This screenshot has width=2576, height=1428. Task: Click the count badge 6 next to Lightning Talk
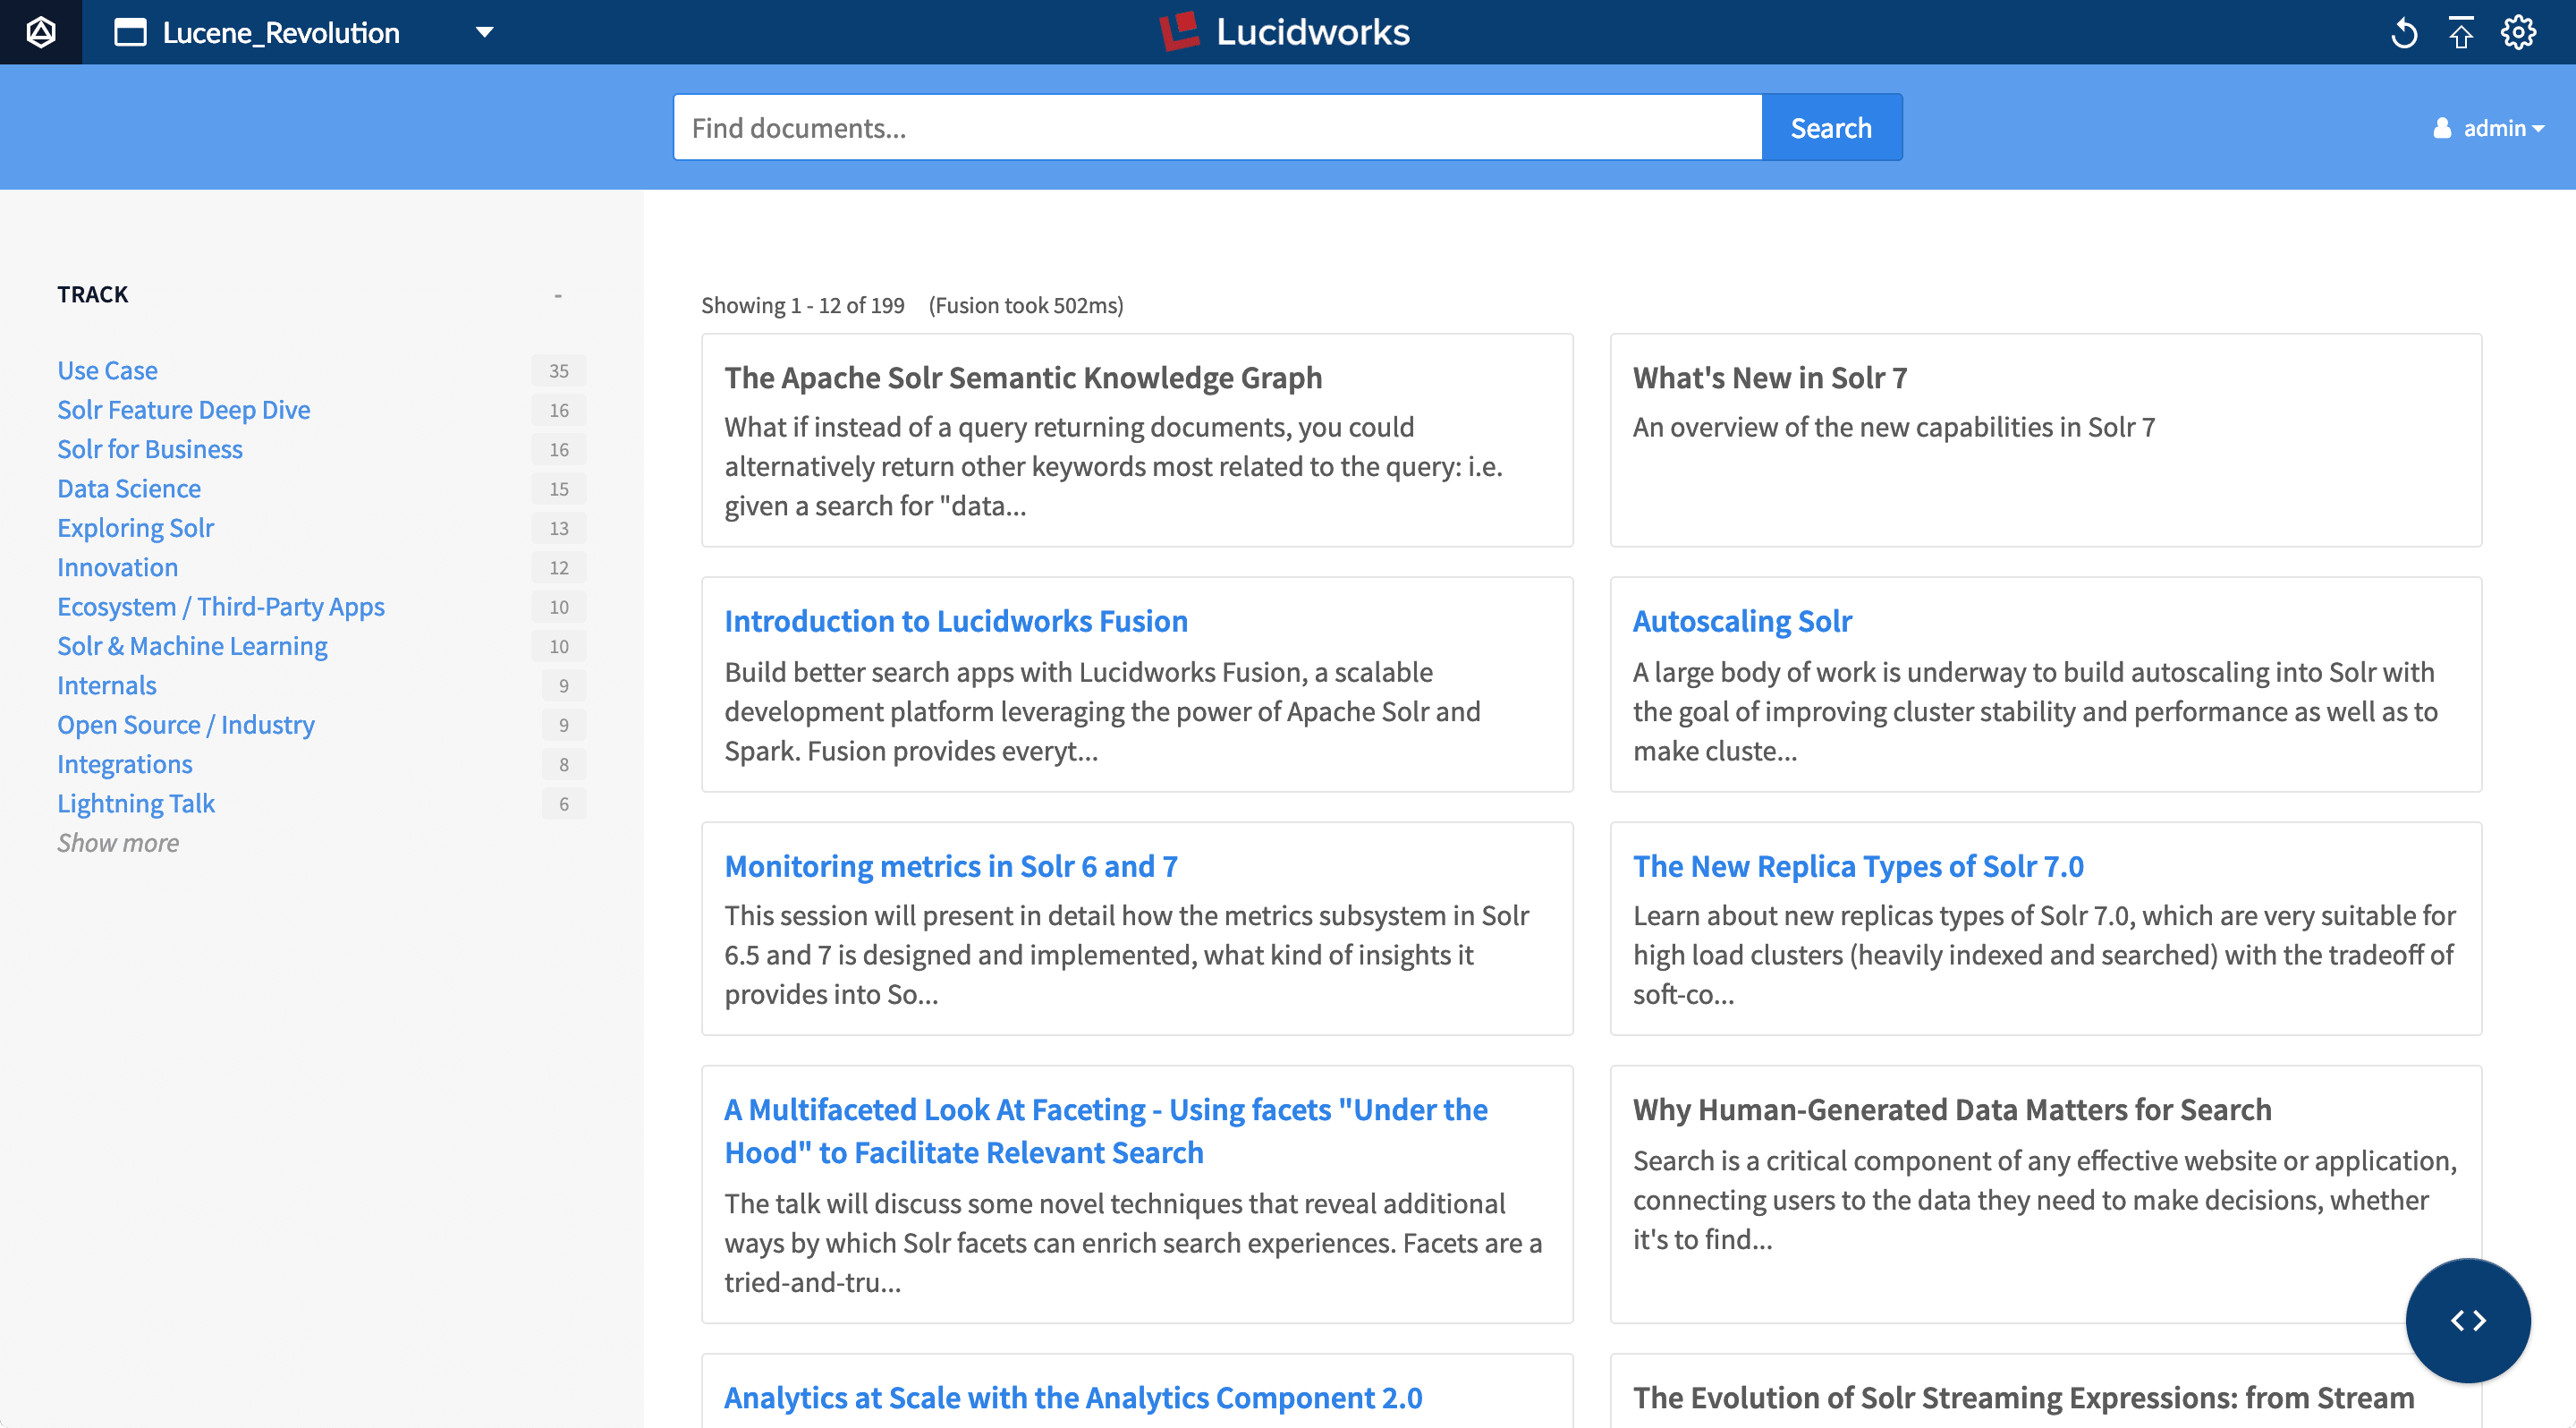pos(564,804)
